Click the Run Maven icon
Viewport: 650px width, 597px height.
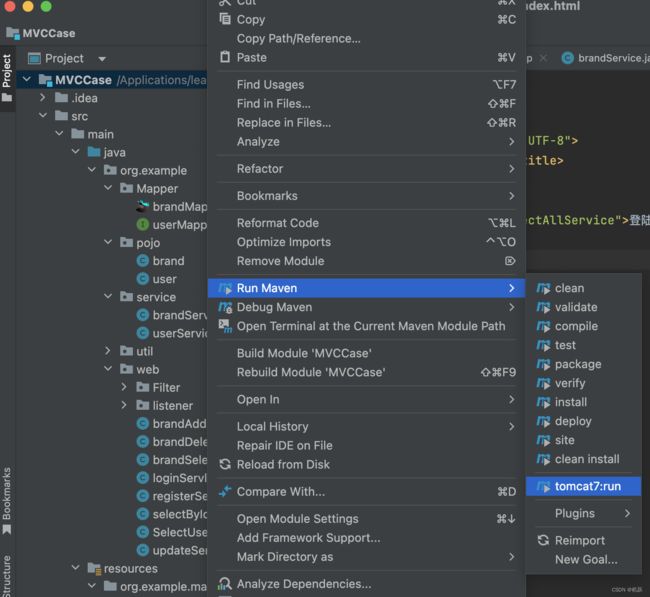click(225, 288)
